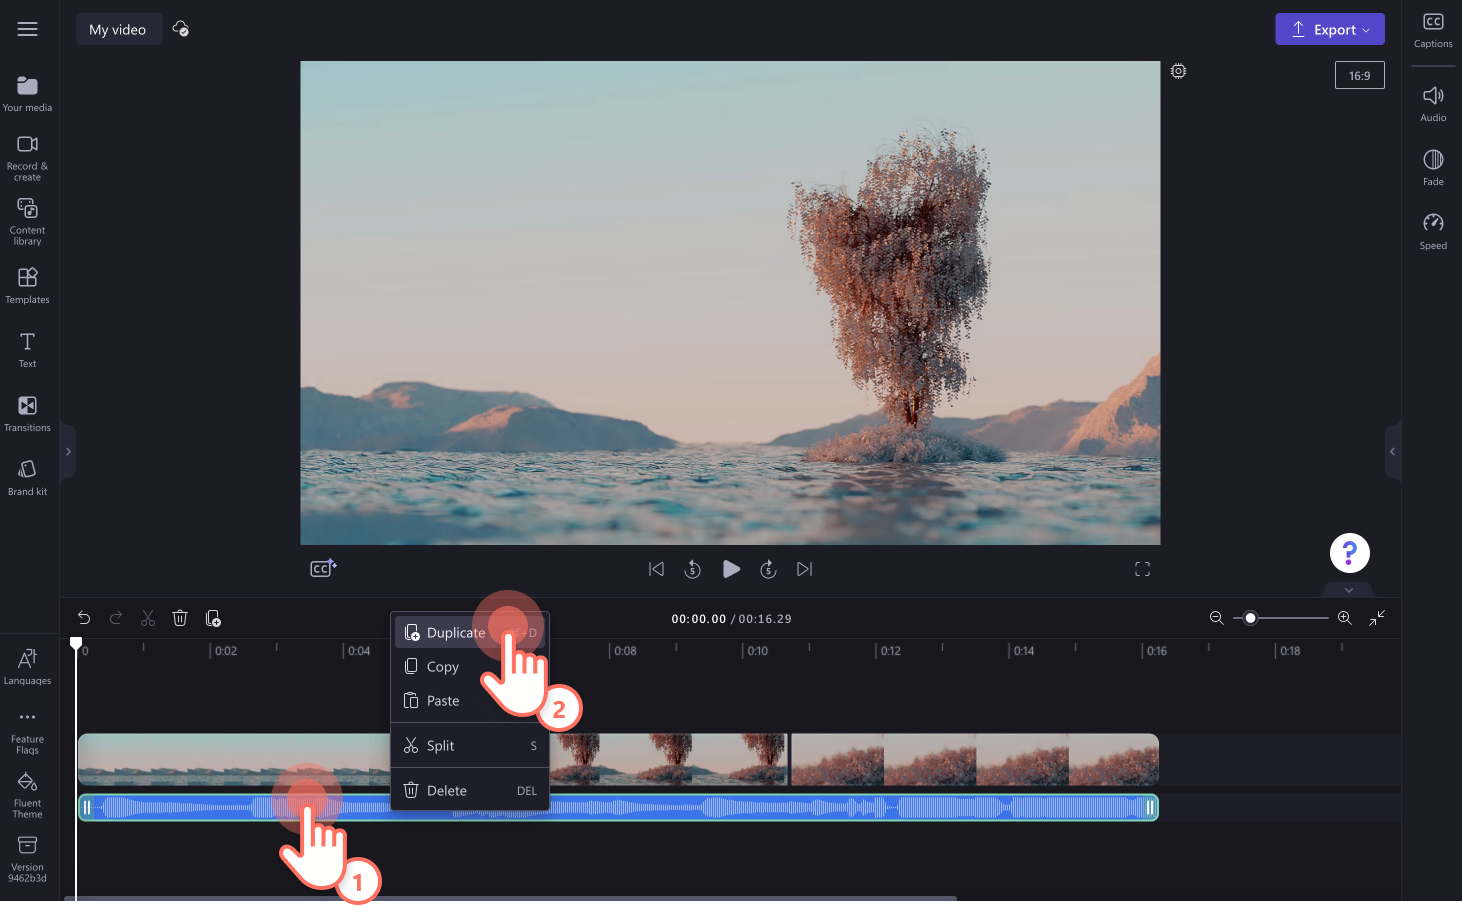Open Record & create panel

27,158
